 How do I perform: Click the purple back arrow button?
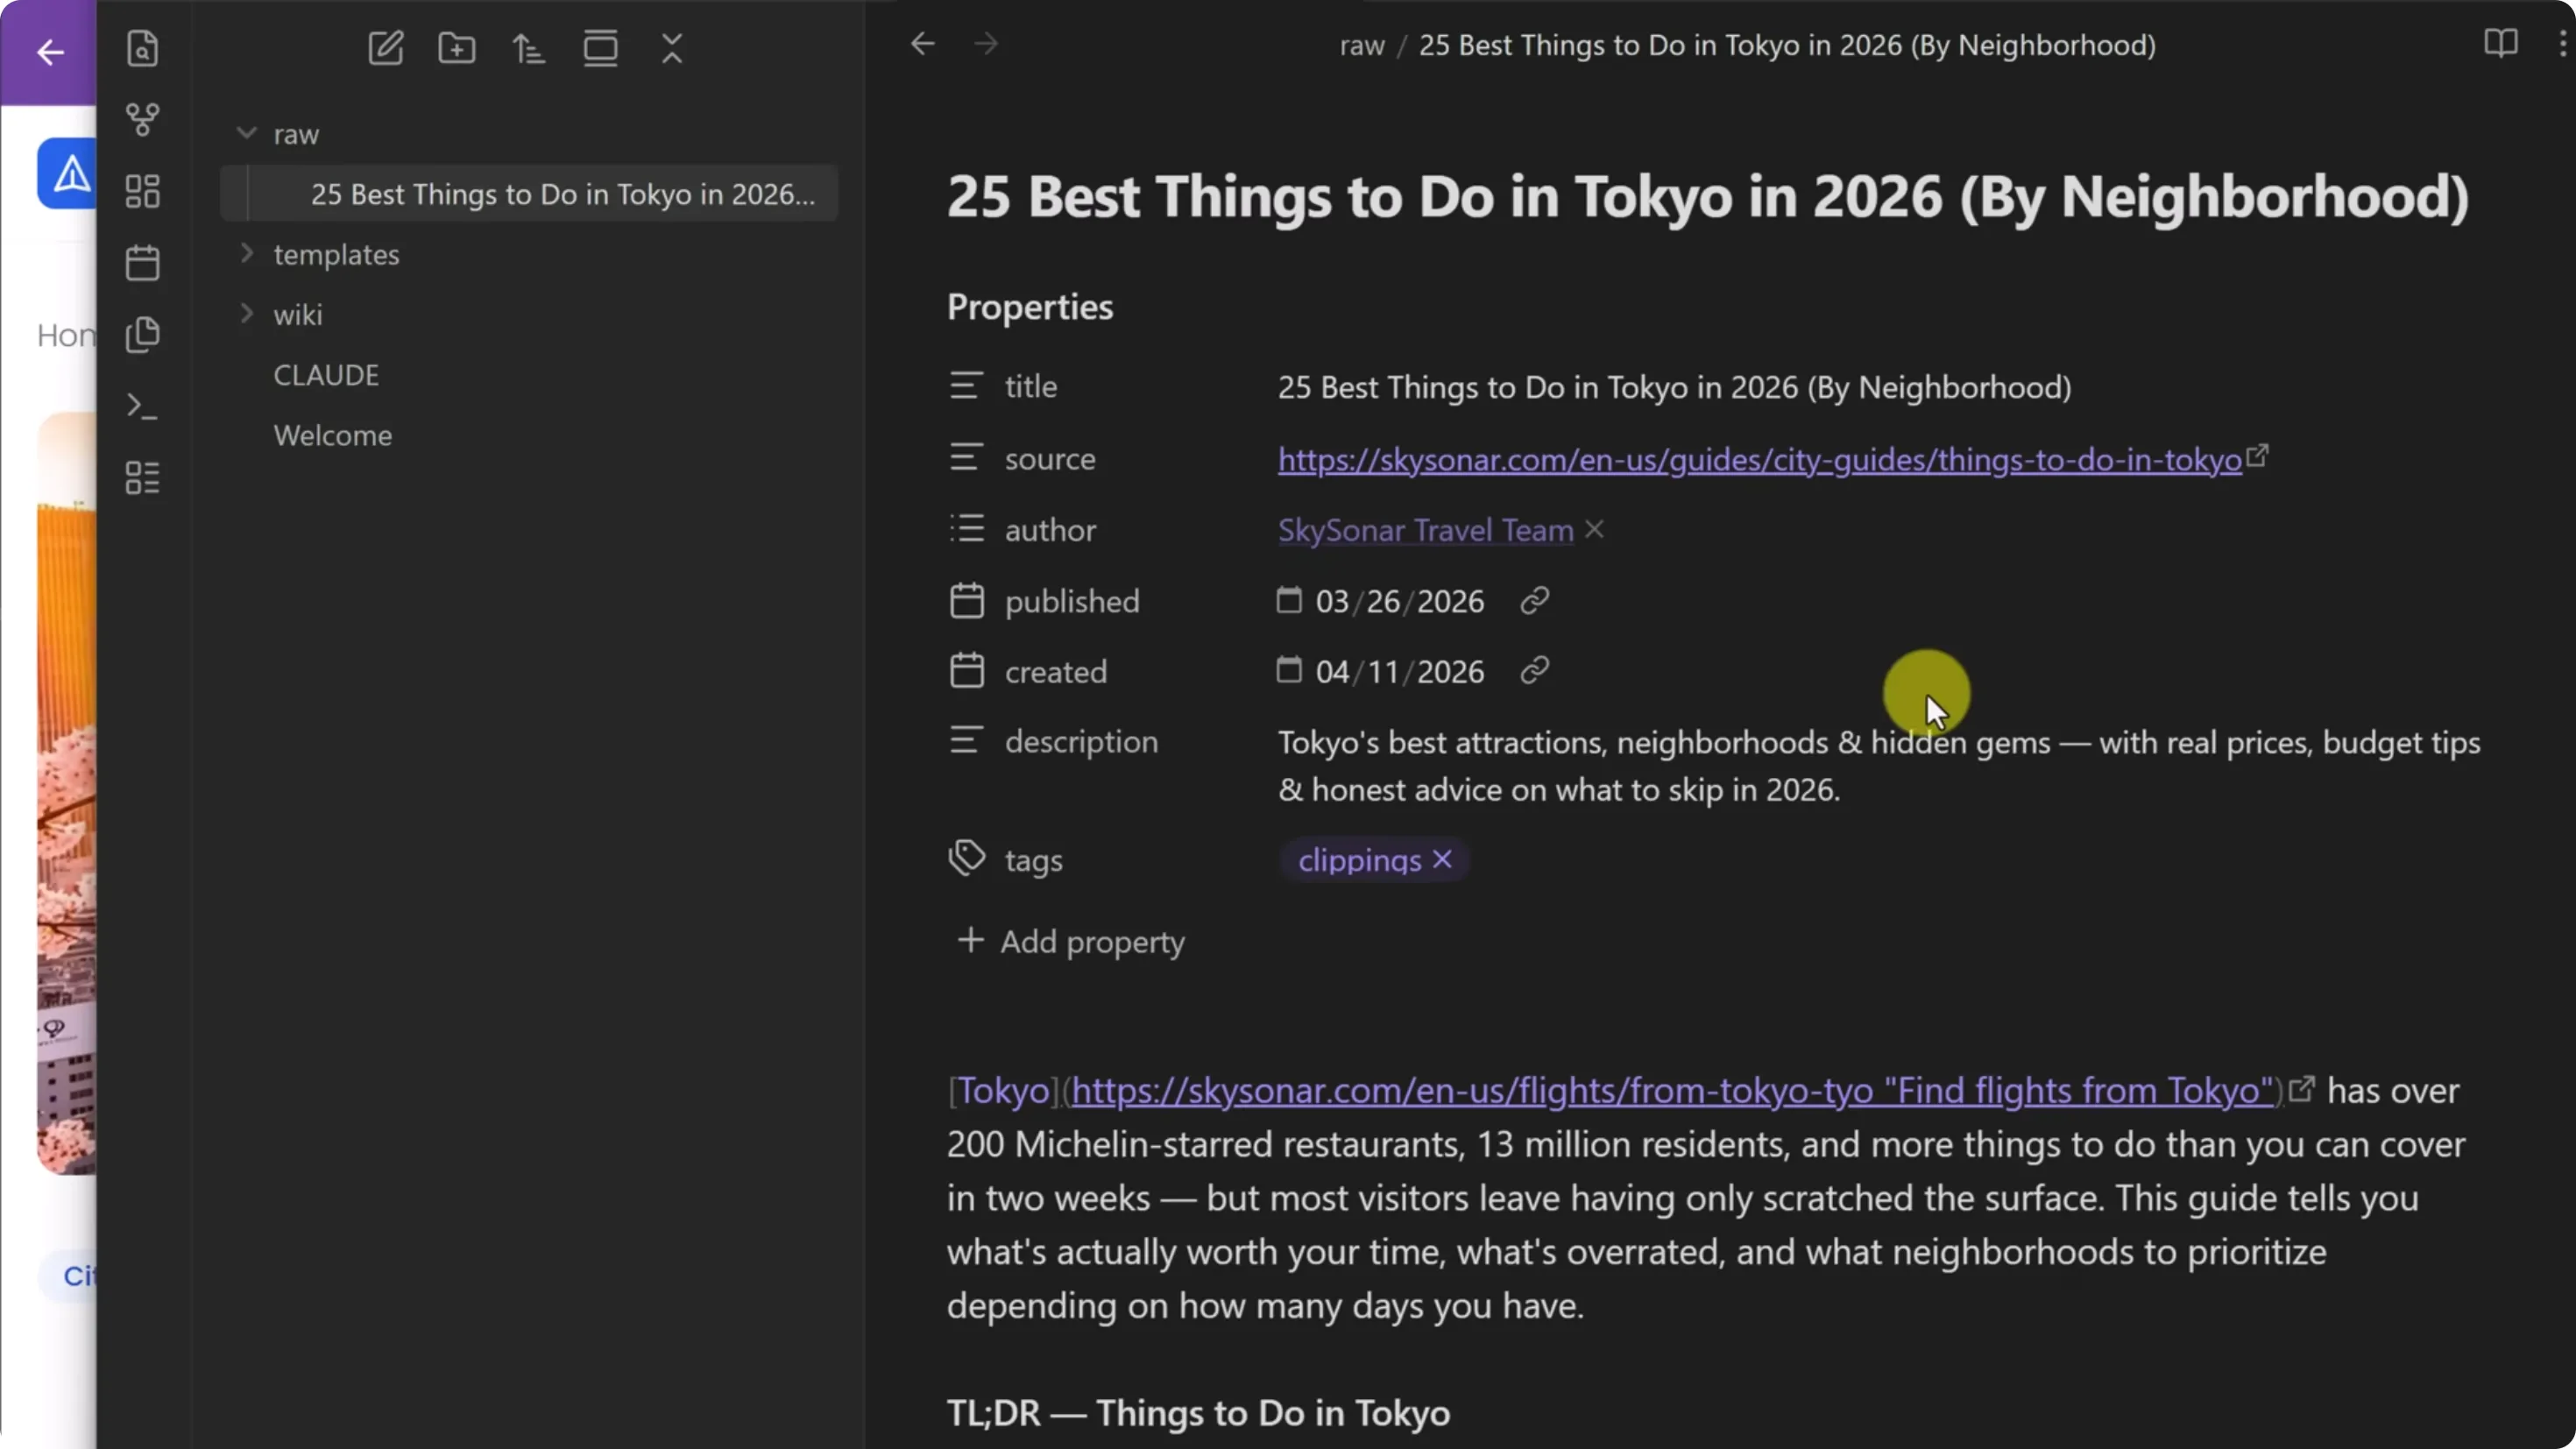tap(50, 52)
